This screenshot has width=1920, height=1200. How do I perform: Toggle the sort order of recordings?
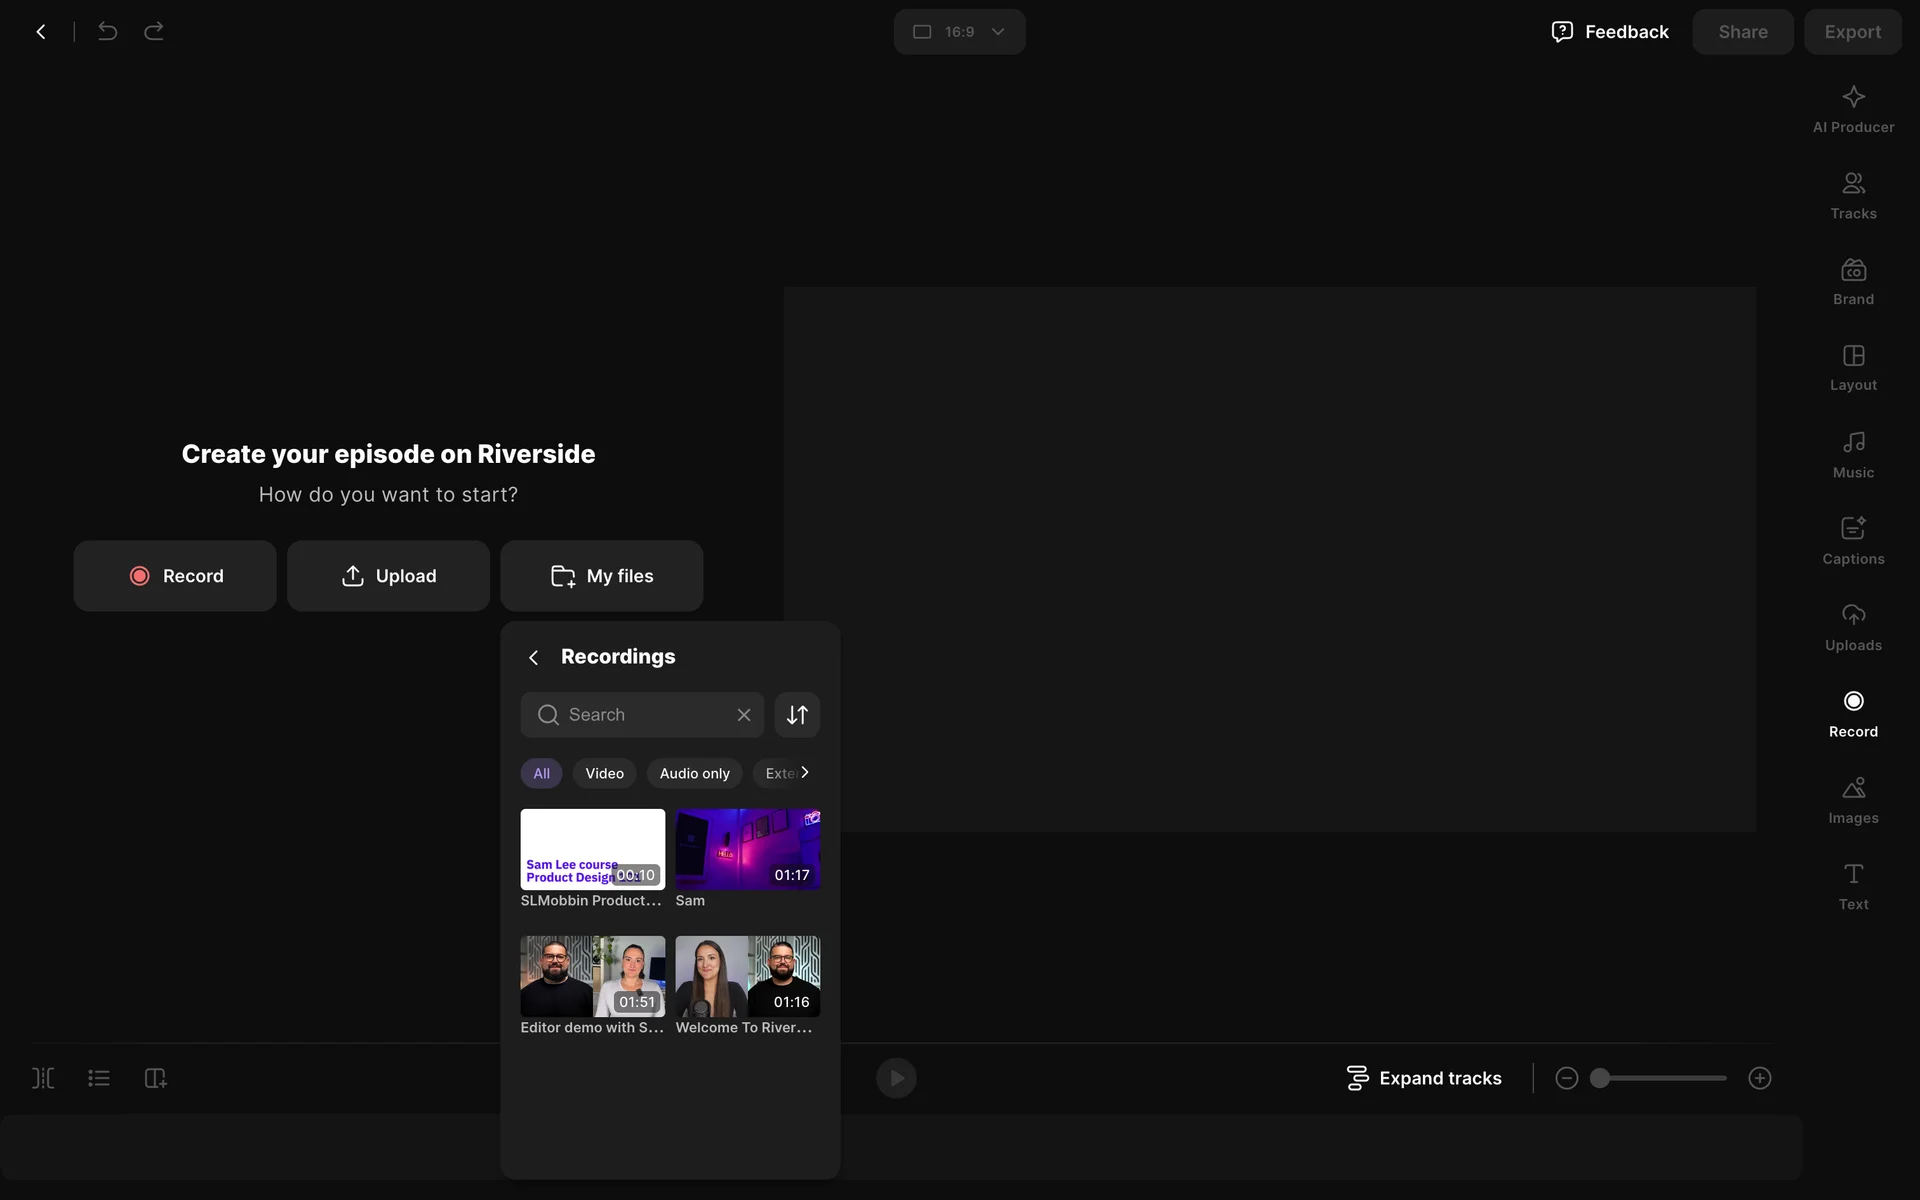tap(797, 715)
